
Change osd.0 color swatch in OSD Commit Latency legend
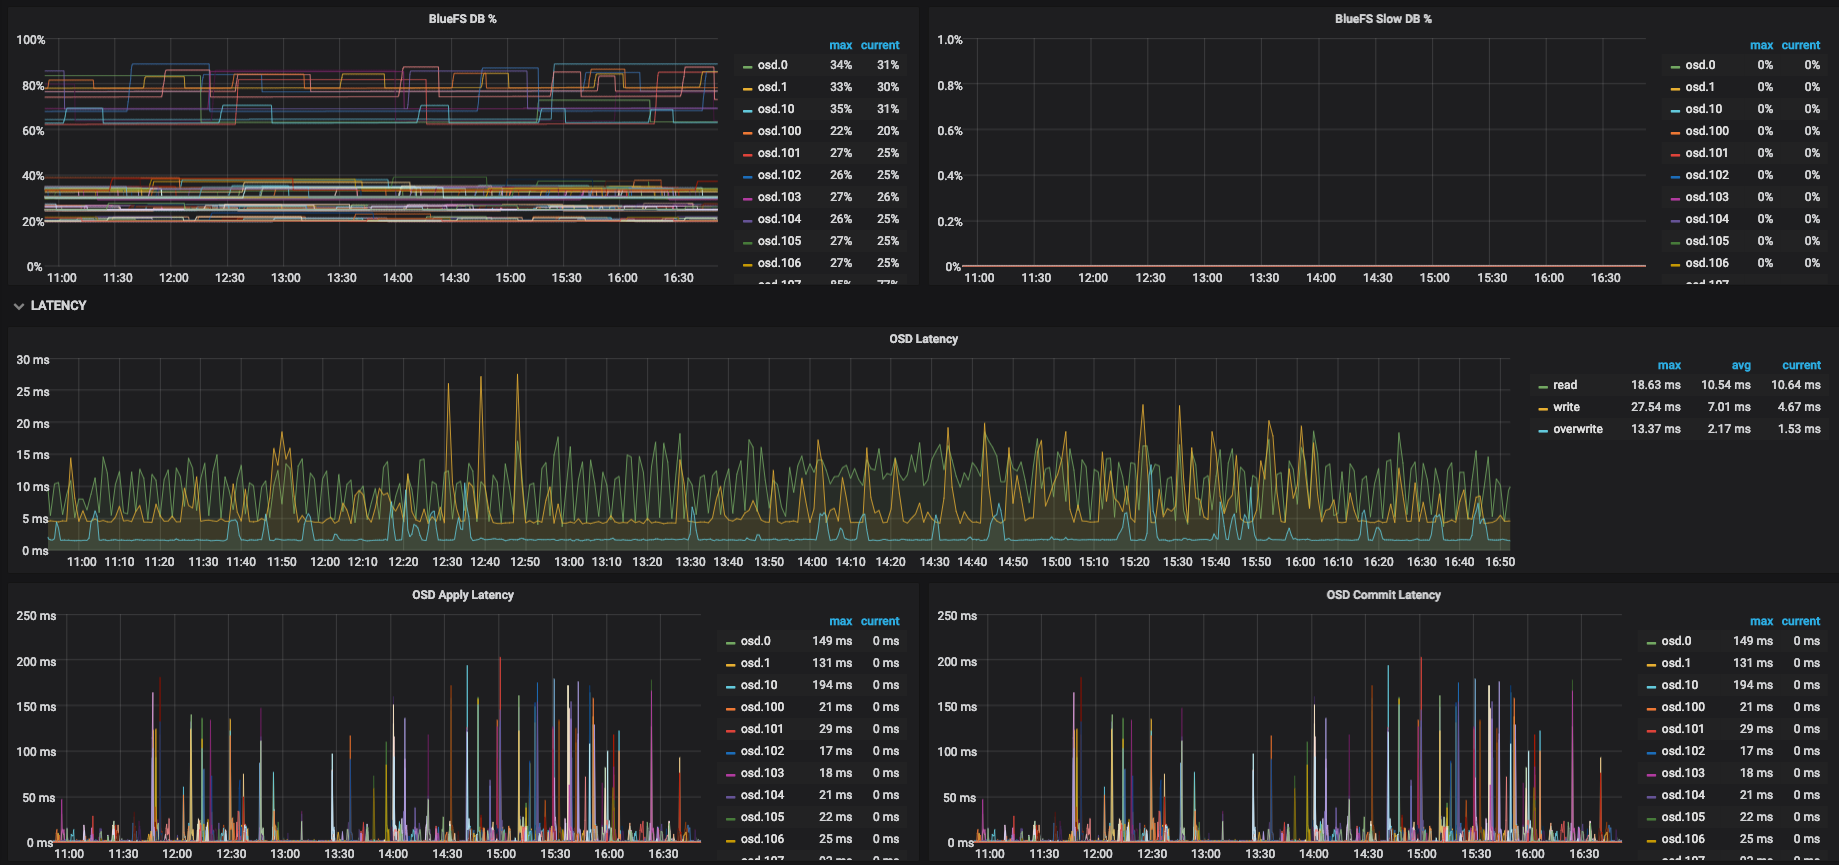(1651, 642)
